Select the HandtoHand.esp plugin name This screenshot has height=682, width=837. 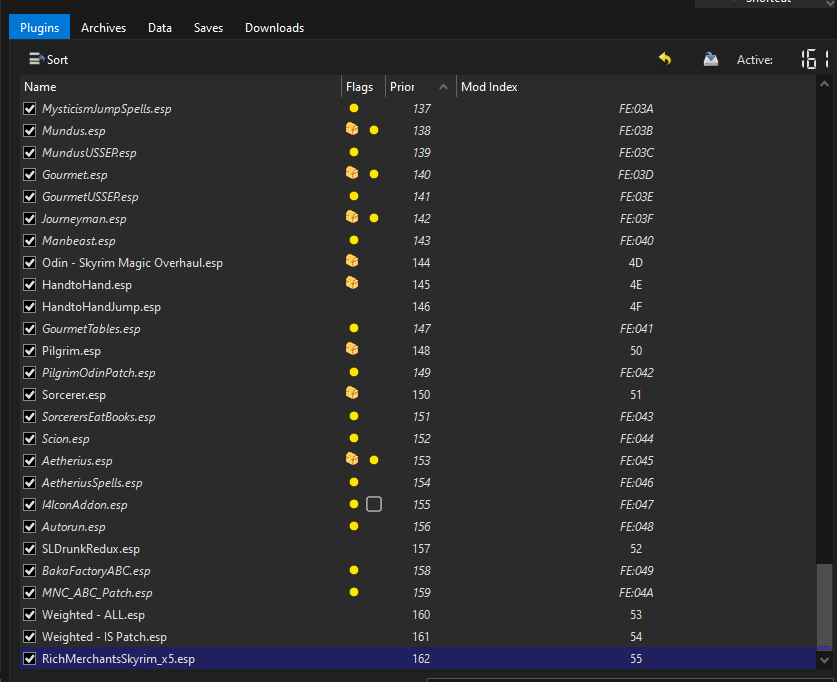[86, 285]
